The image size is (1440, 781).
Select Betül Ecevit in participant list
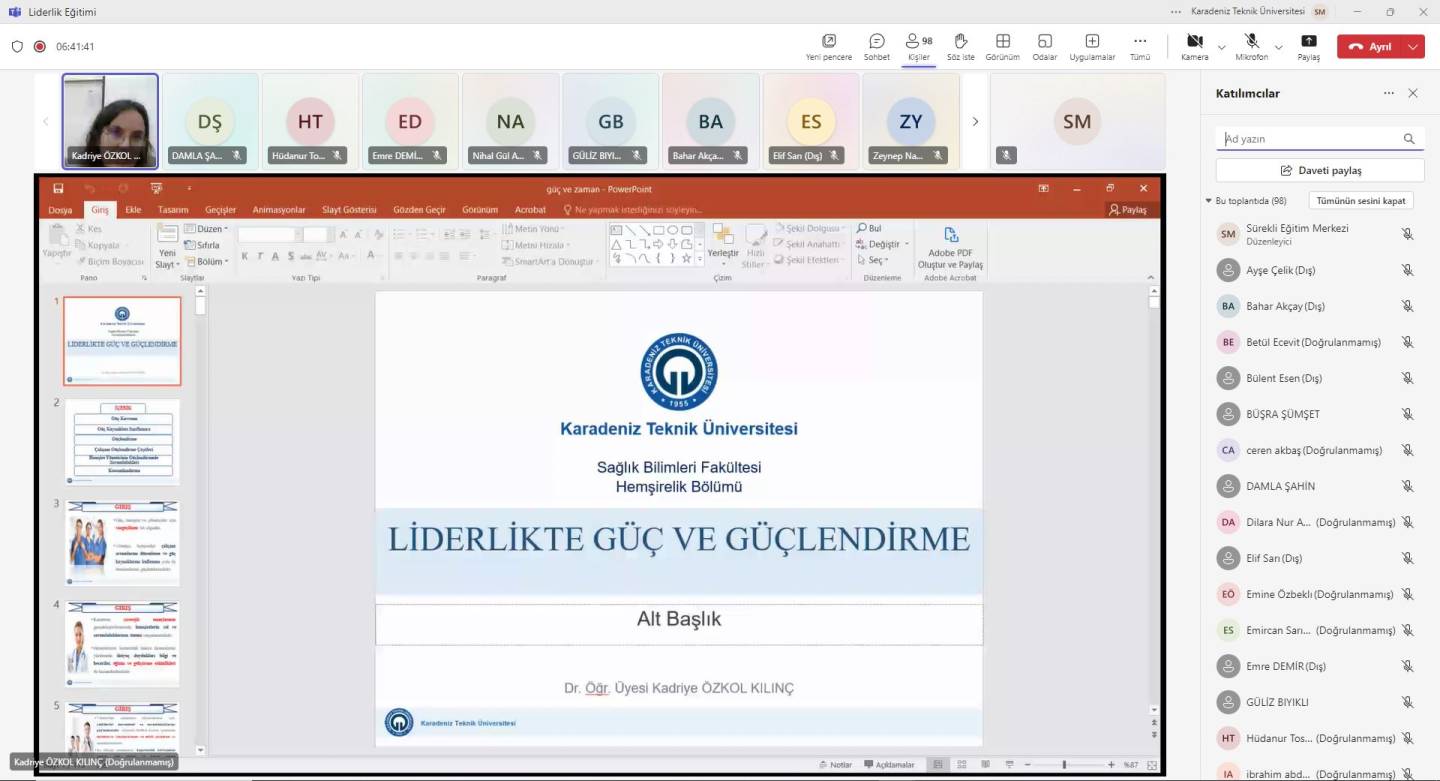pos(1315,342)
